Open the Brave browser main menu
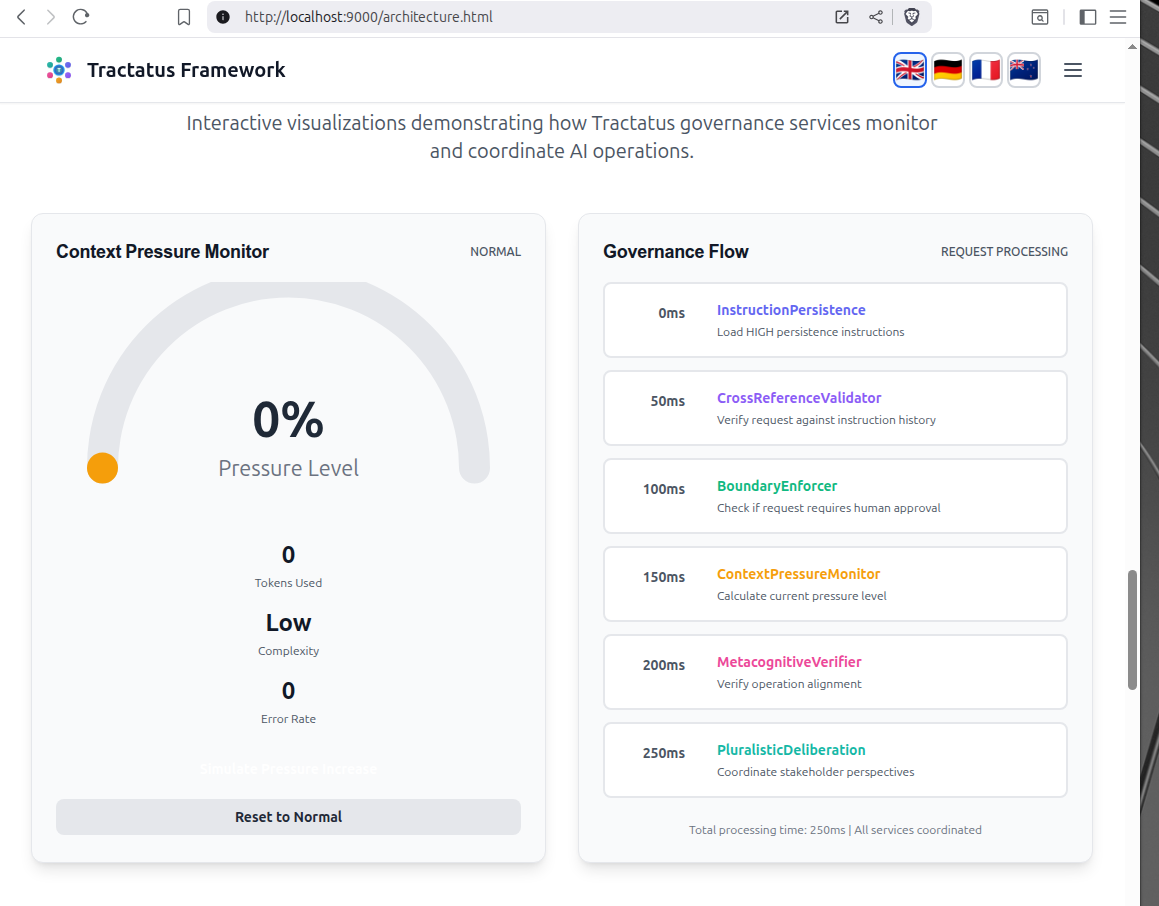The image size is (1159, 906). 1118,17
